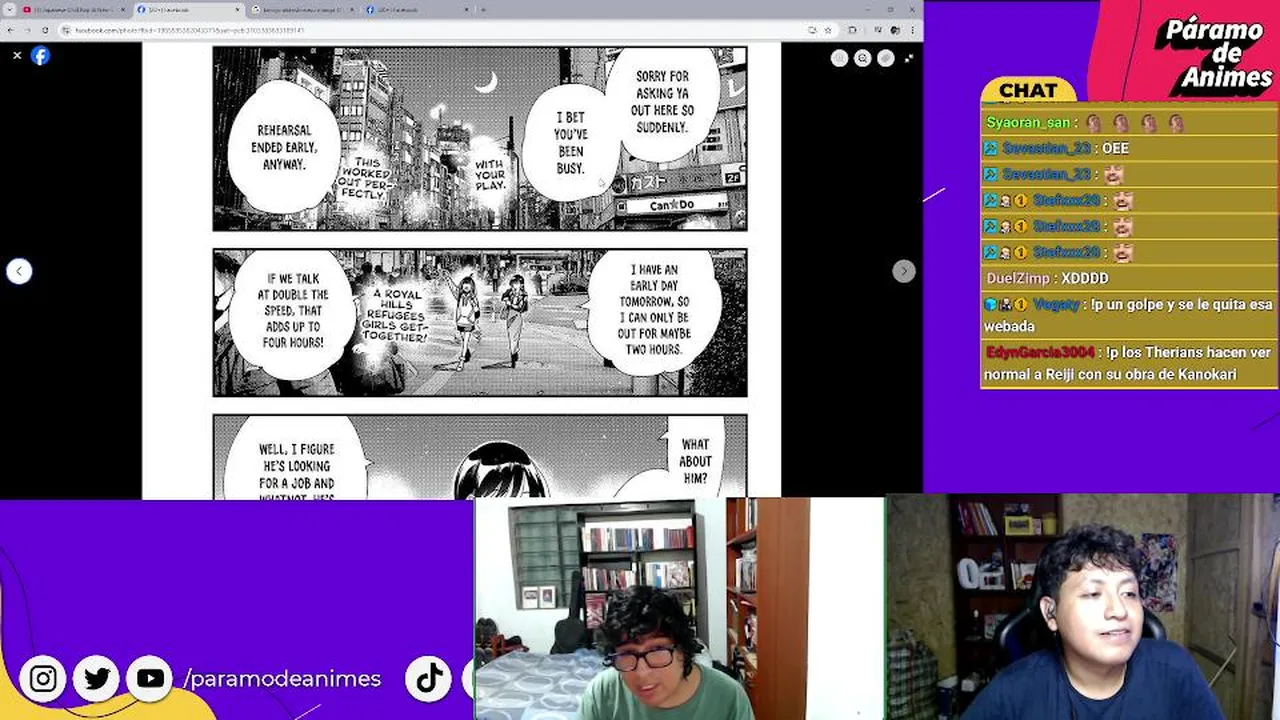The height and width of the screenshot is (720, 1280).
Task: Click the Syaoran_san chat username
Action: pos(1028,123)
